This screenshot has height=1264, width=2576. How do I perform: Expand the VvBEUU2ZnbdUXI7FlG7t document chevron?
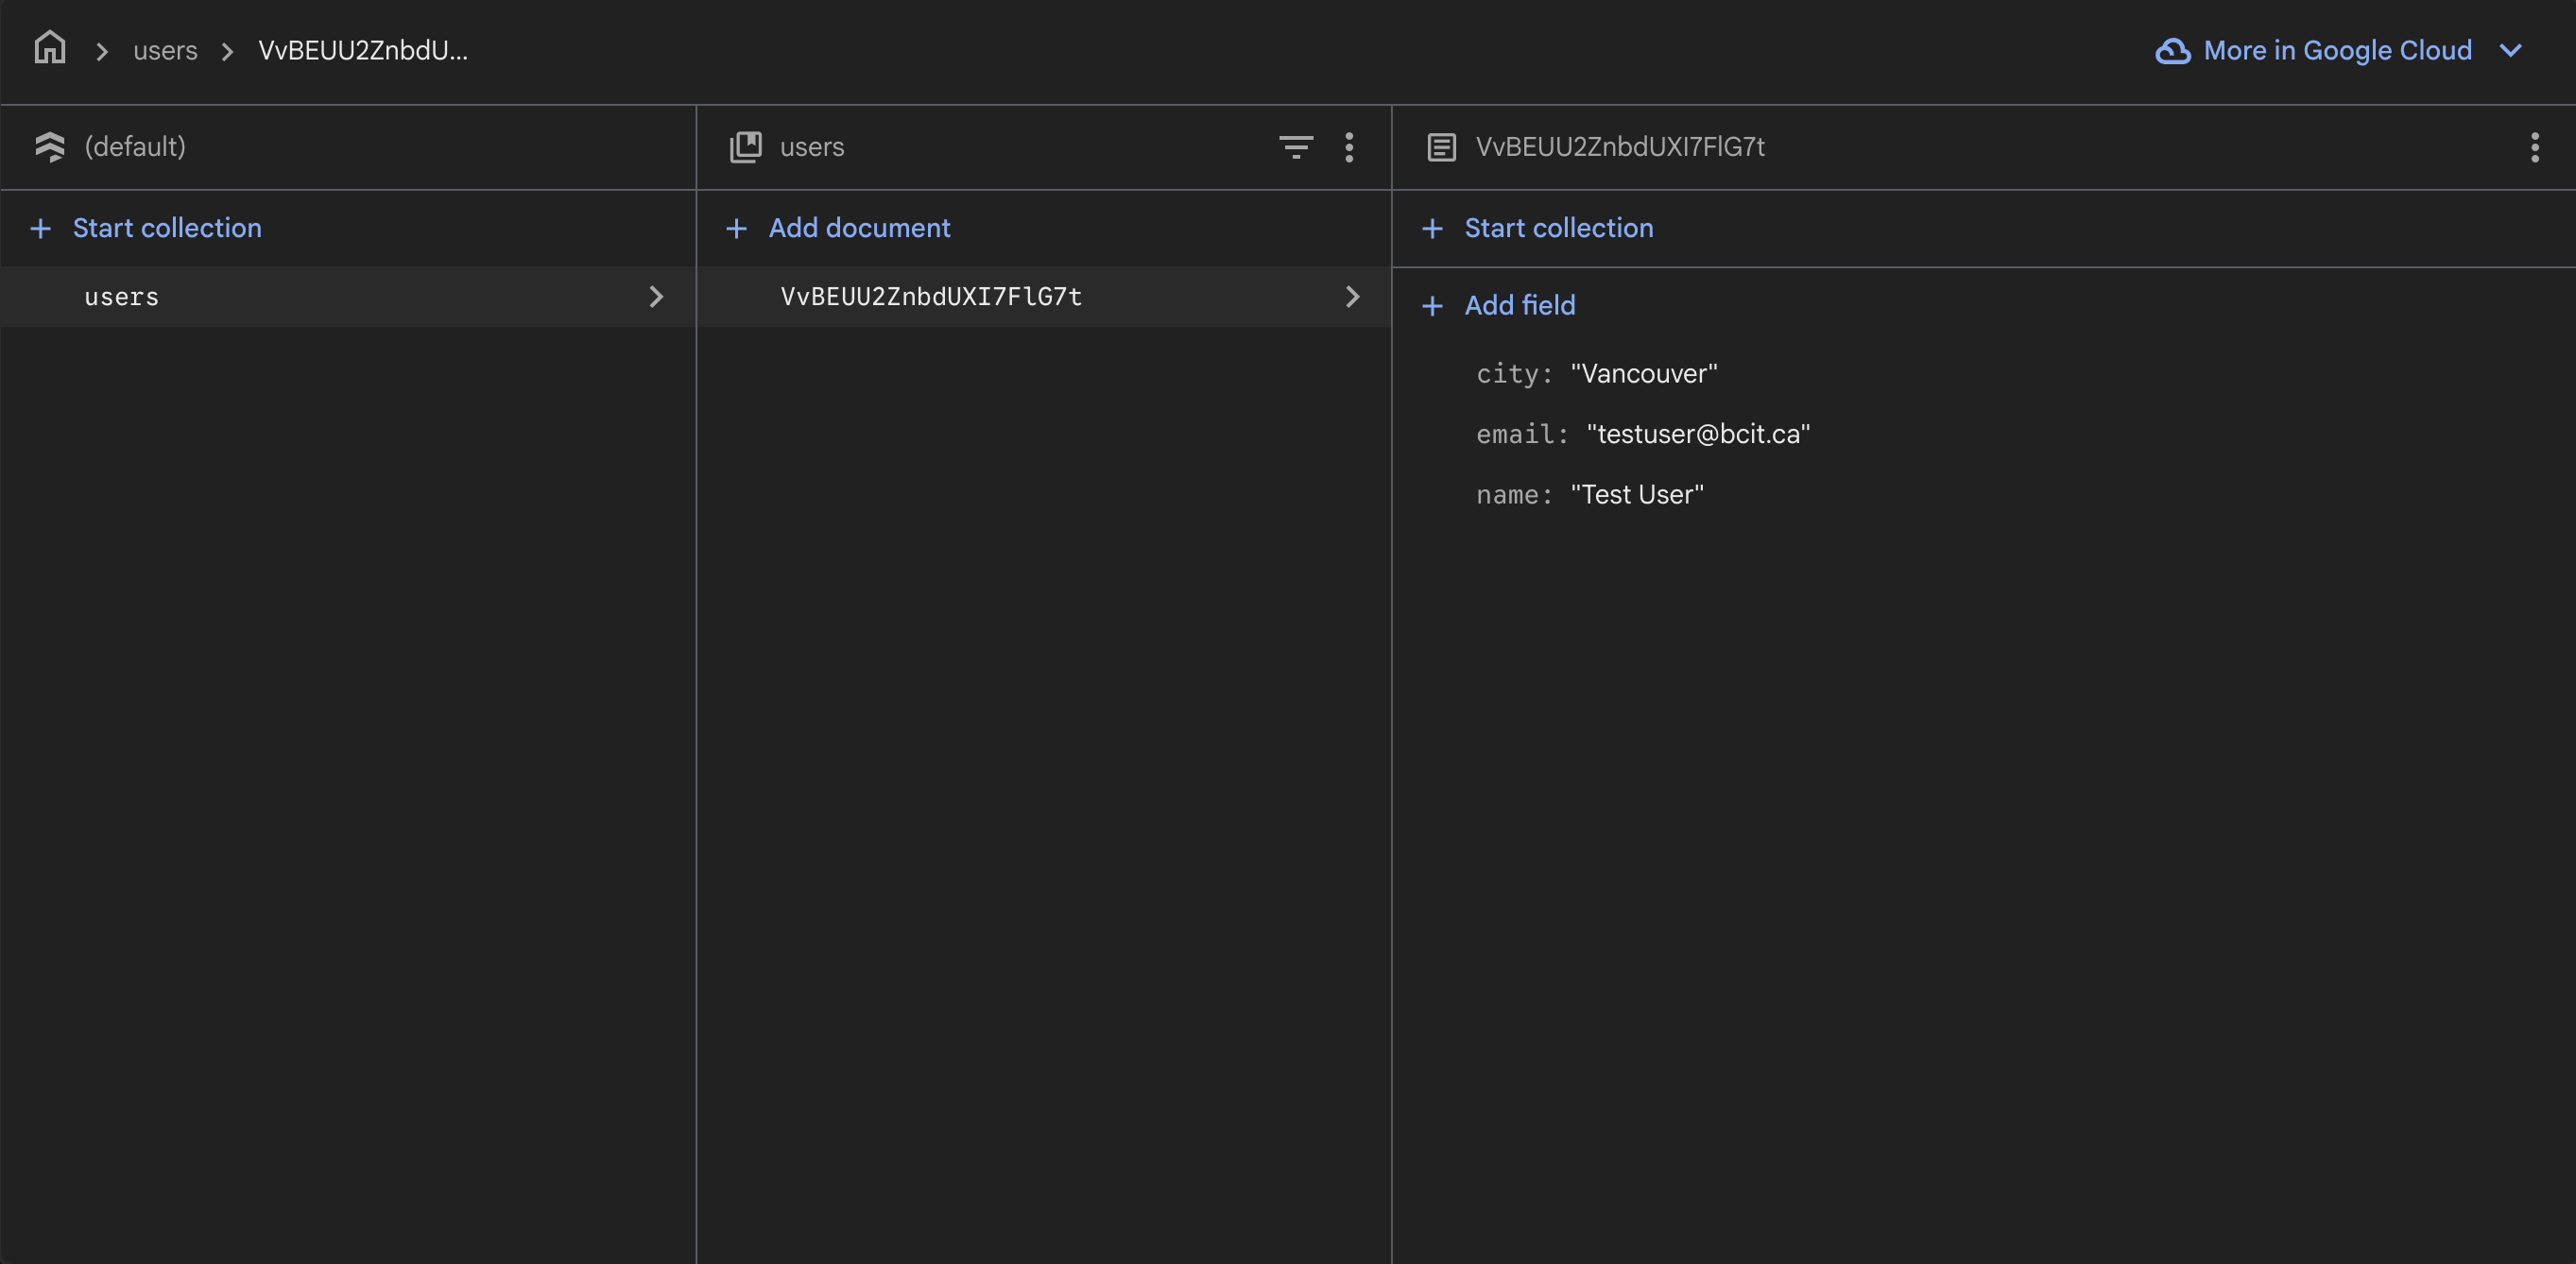tap(1353, 296)
